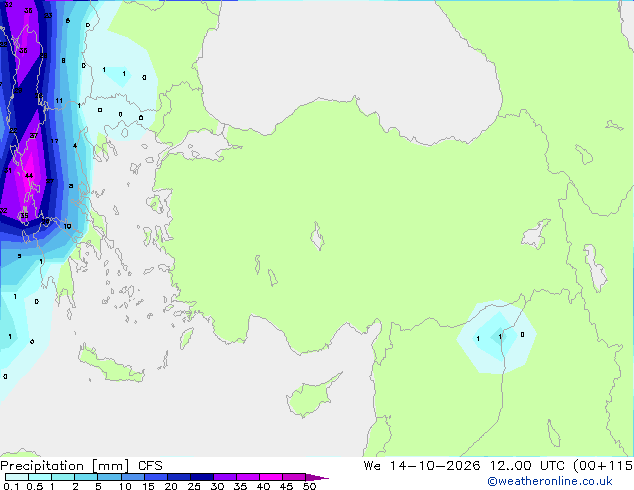Viewport: 634px width, 490px height.
Task: Click the 5–10 mm legend swatch
Action: (109, 477)
